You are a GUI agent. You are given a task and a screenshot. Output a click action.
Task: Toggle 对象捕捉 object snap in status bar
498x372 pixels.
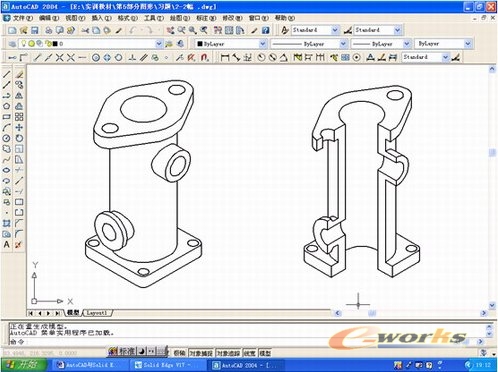click(201, 353)
